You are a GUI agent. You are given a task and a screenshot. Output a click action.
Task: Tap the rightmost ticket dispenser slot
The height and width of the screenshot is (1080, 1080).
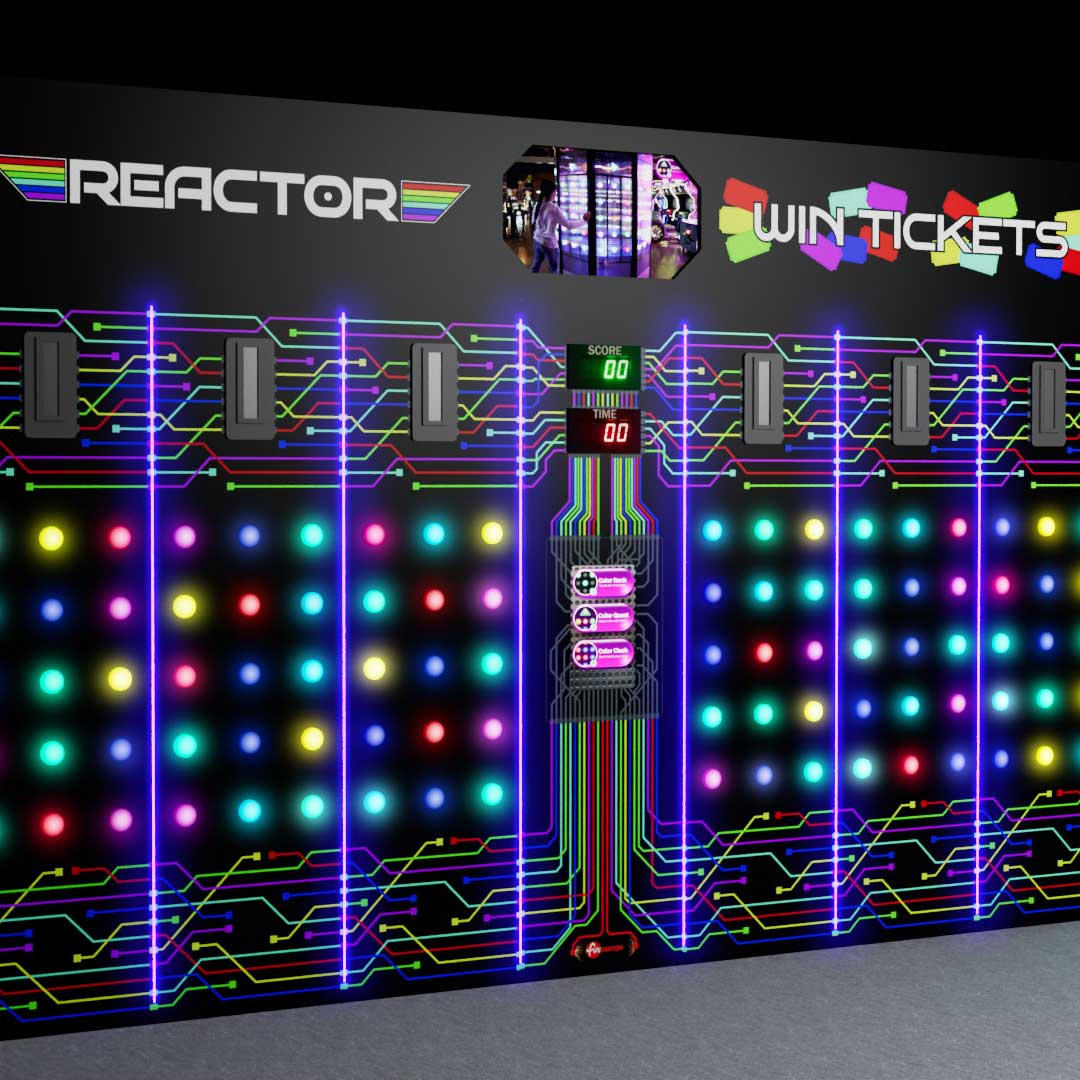coord(1048,403)
